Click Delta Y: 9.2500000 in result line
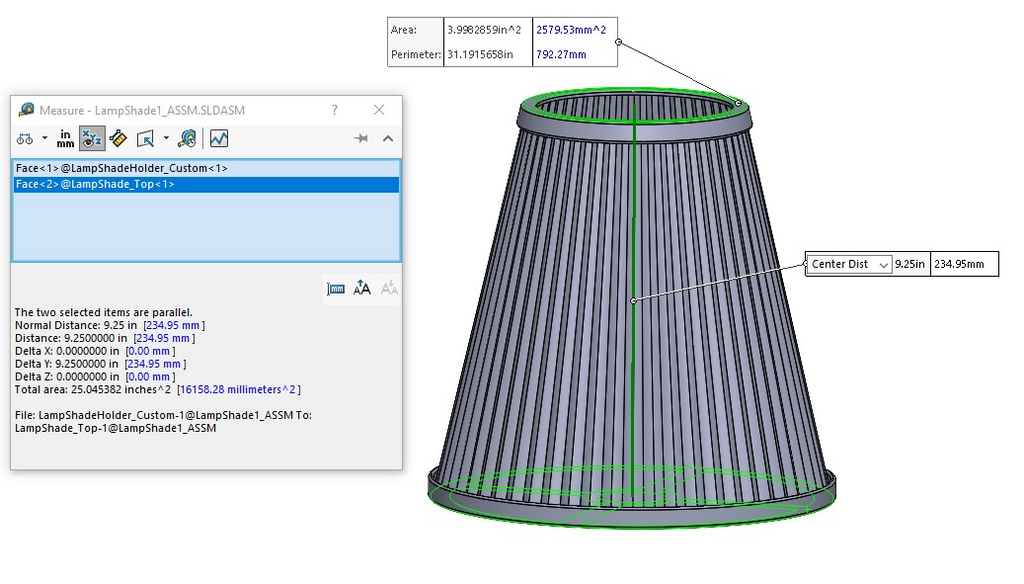The height and width of the screenshot is (584, 1024). [x=100, y=364]
